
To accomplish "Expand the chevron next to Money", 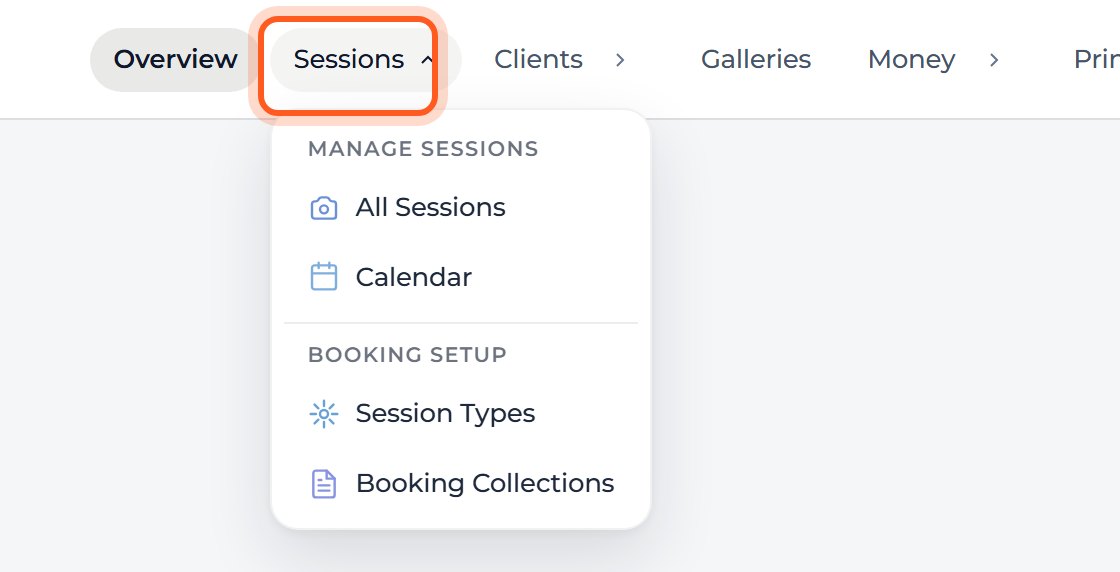I will (x=994, y=60).
